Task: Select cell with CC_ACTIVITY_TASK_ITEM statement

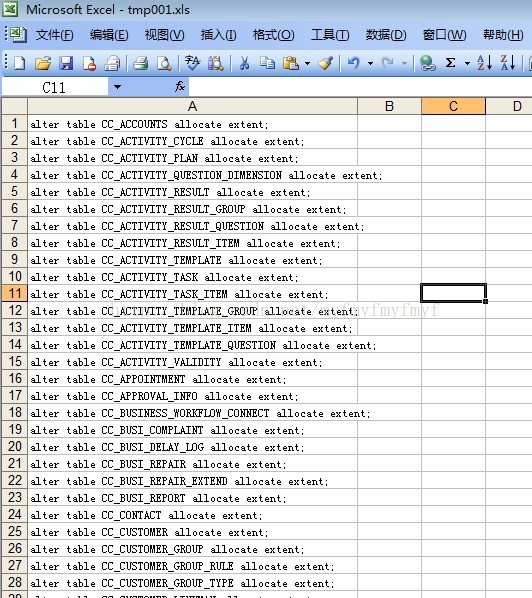Action: tap(193, 294)
